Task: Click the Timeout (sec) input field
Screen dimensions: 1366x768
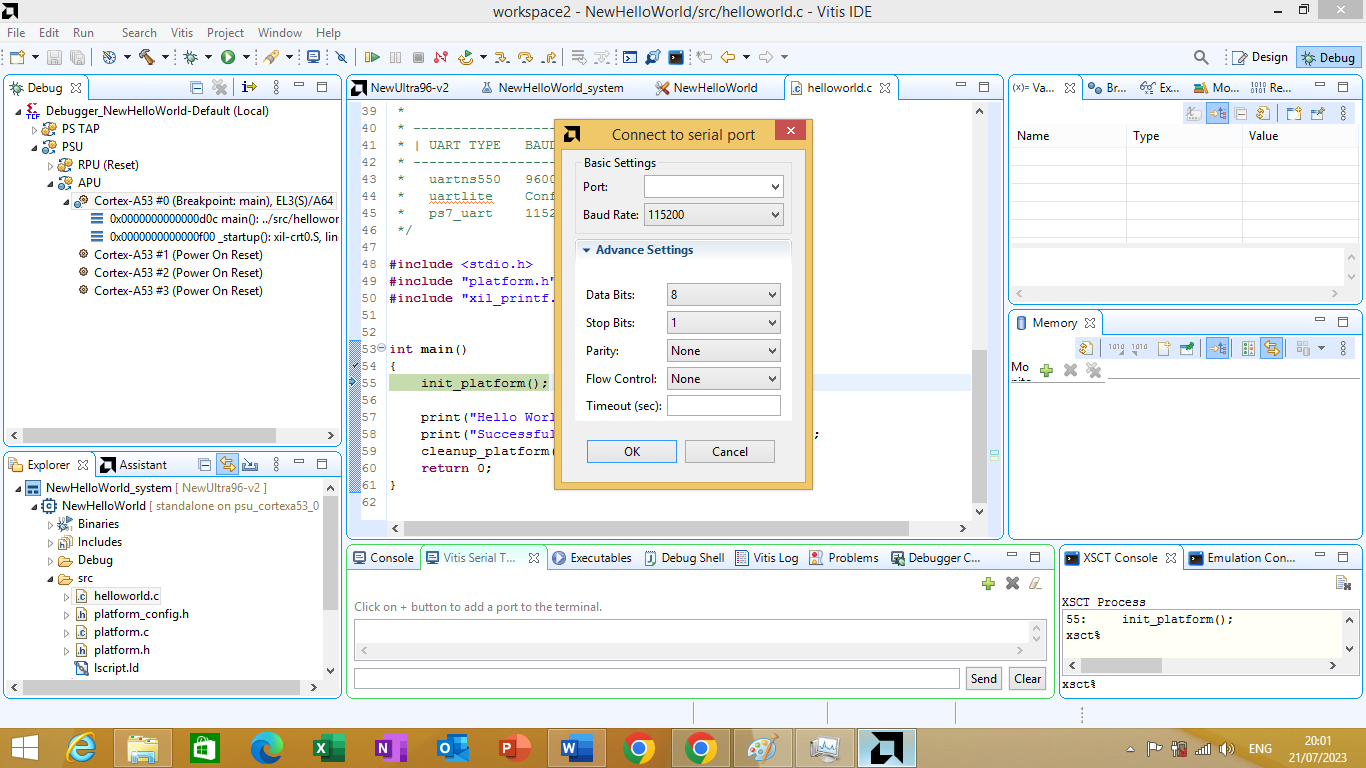Action: tap(724, 406)
